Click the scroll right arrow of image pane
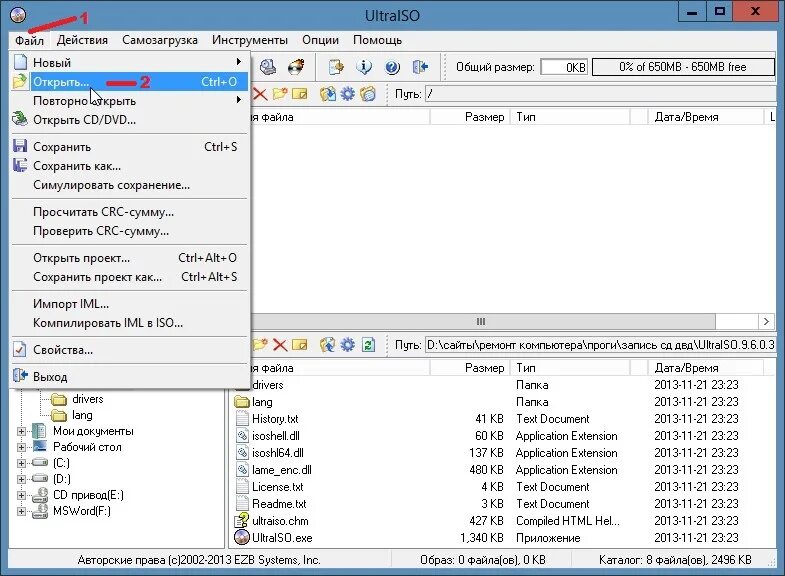This screenshot has width=785, height=576. pos(766,321)
